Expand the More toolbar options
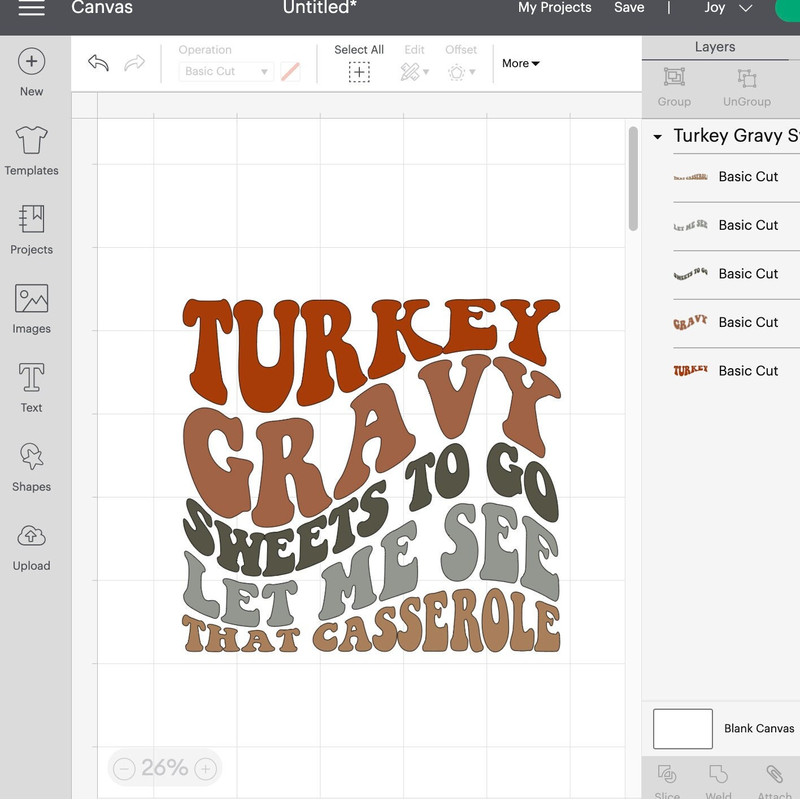800x800 pixels. coord(521,63)
